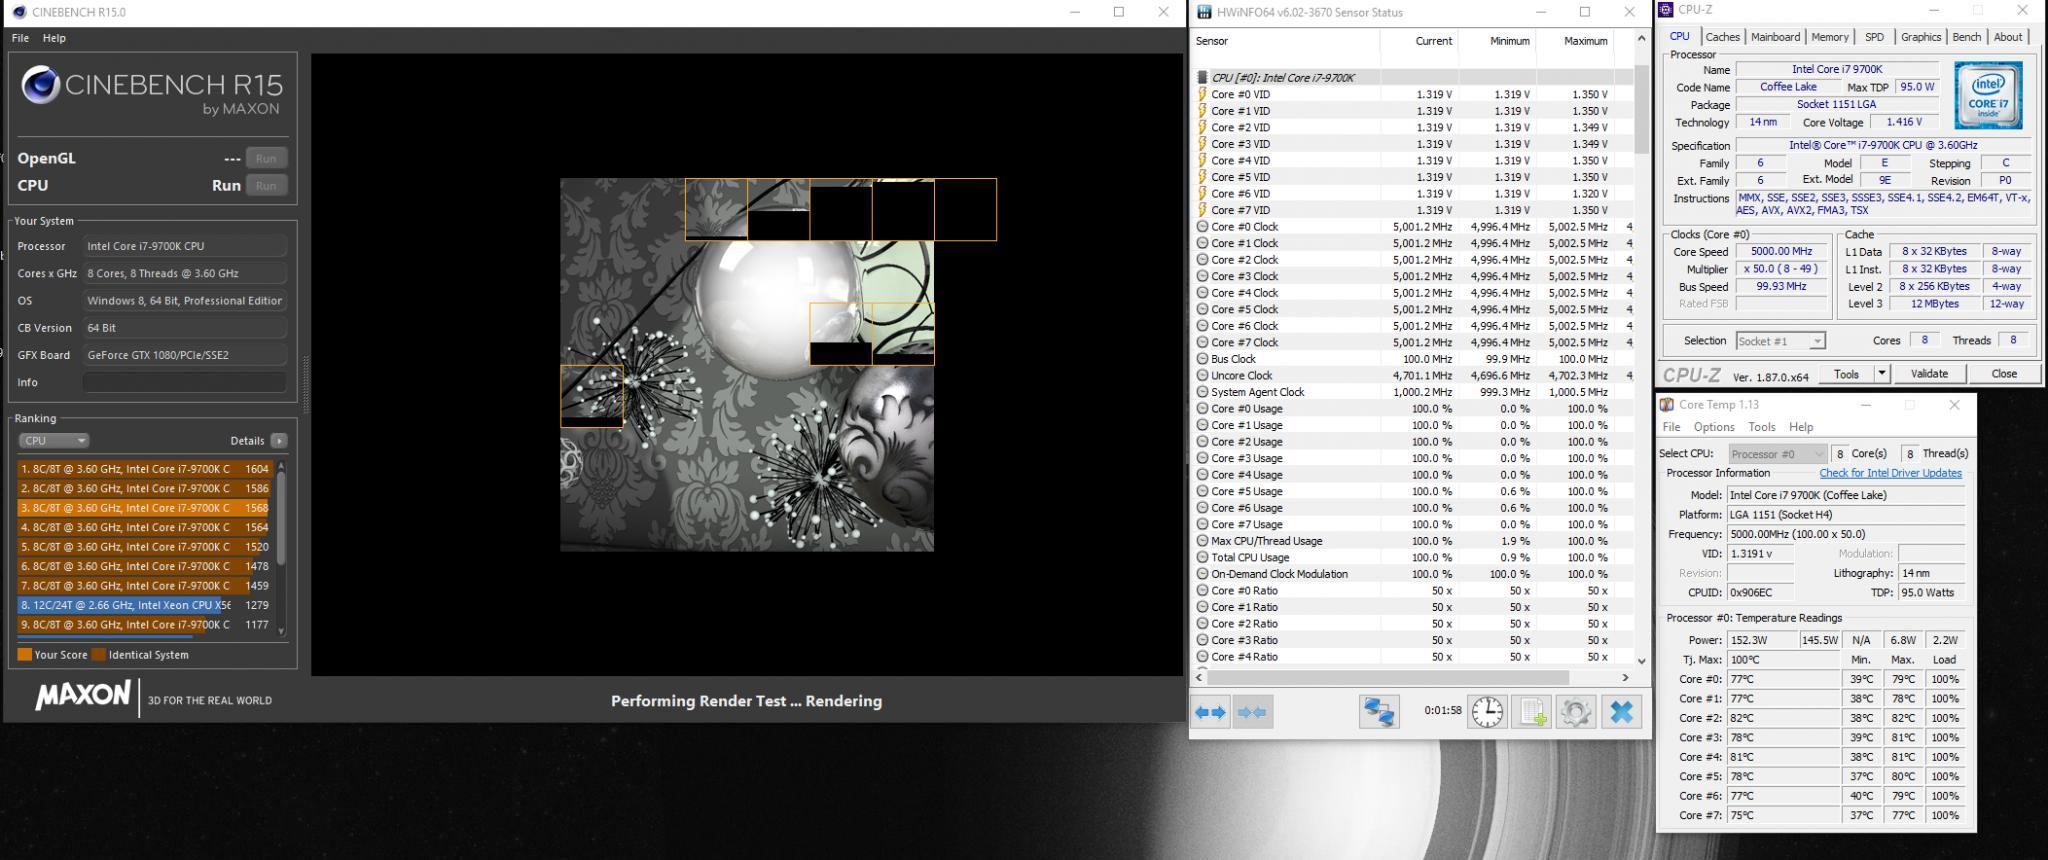Click Core Temp app icon in title bar
2048x860 pixels.
[x=1667, y=404]
